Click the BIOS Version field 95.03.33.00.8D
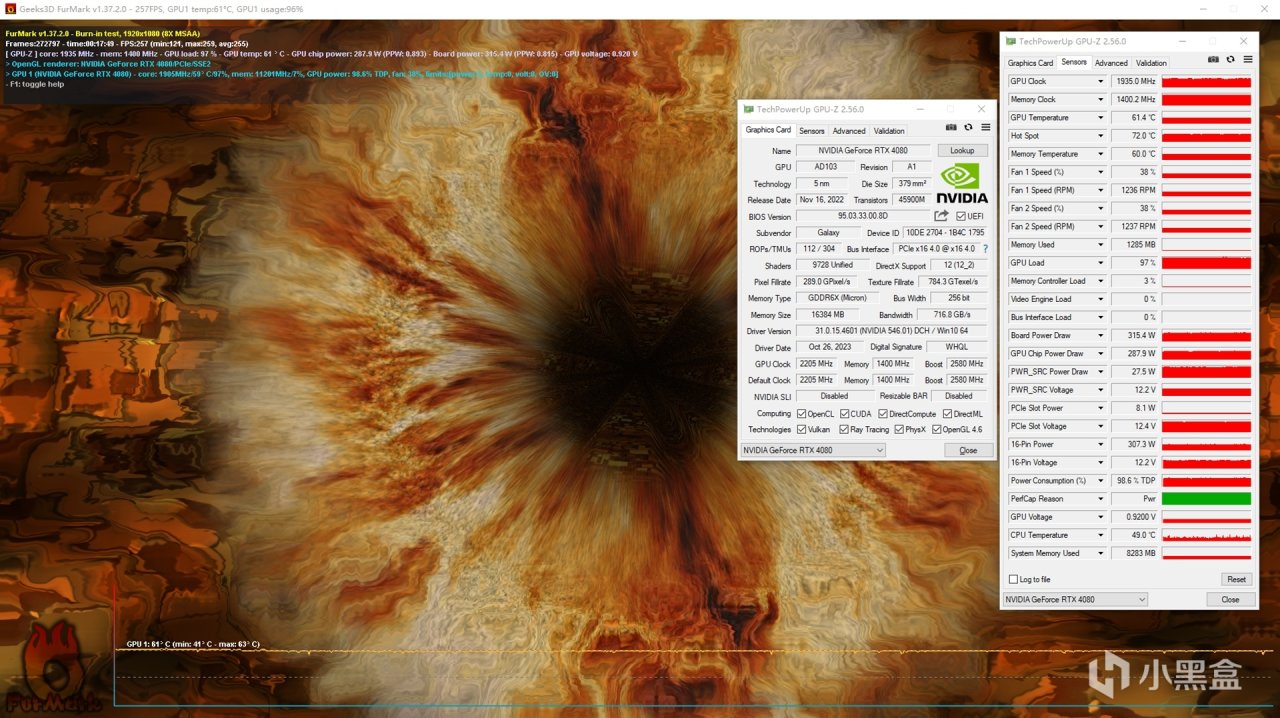1280x718 pixels. coord(863,216)
